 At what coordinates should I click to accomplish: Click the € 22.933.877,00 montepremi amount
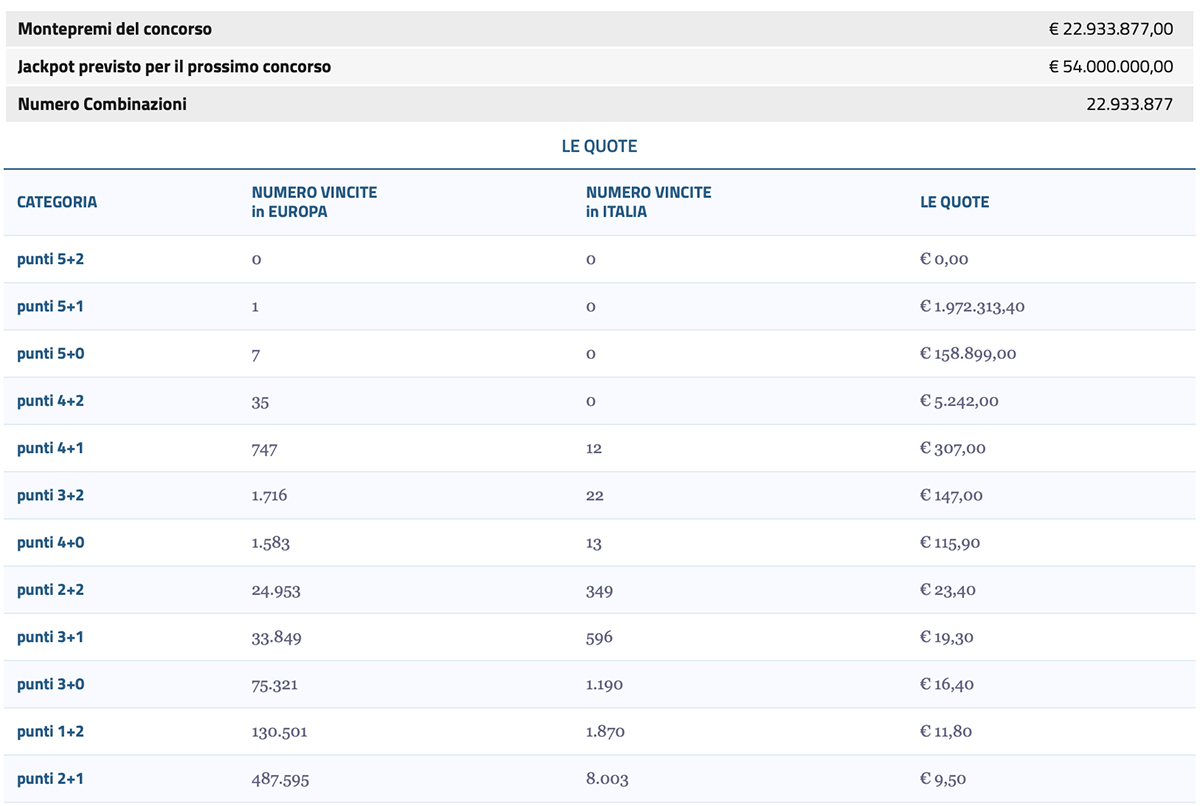(1110, 29)
